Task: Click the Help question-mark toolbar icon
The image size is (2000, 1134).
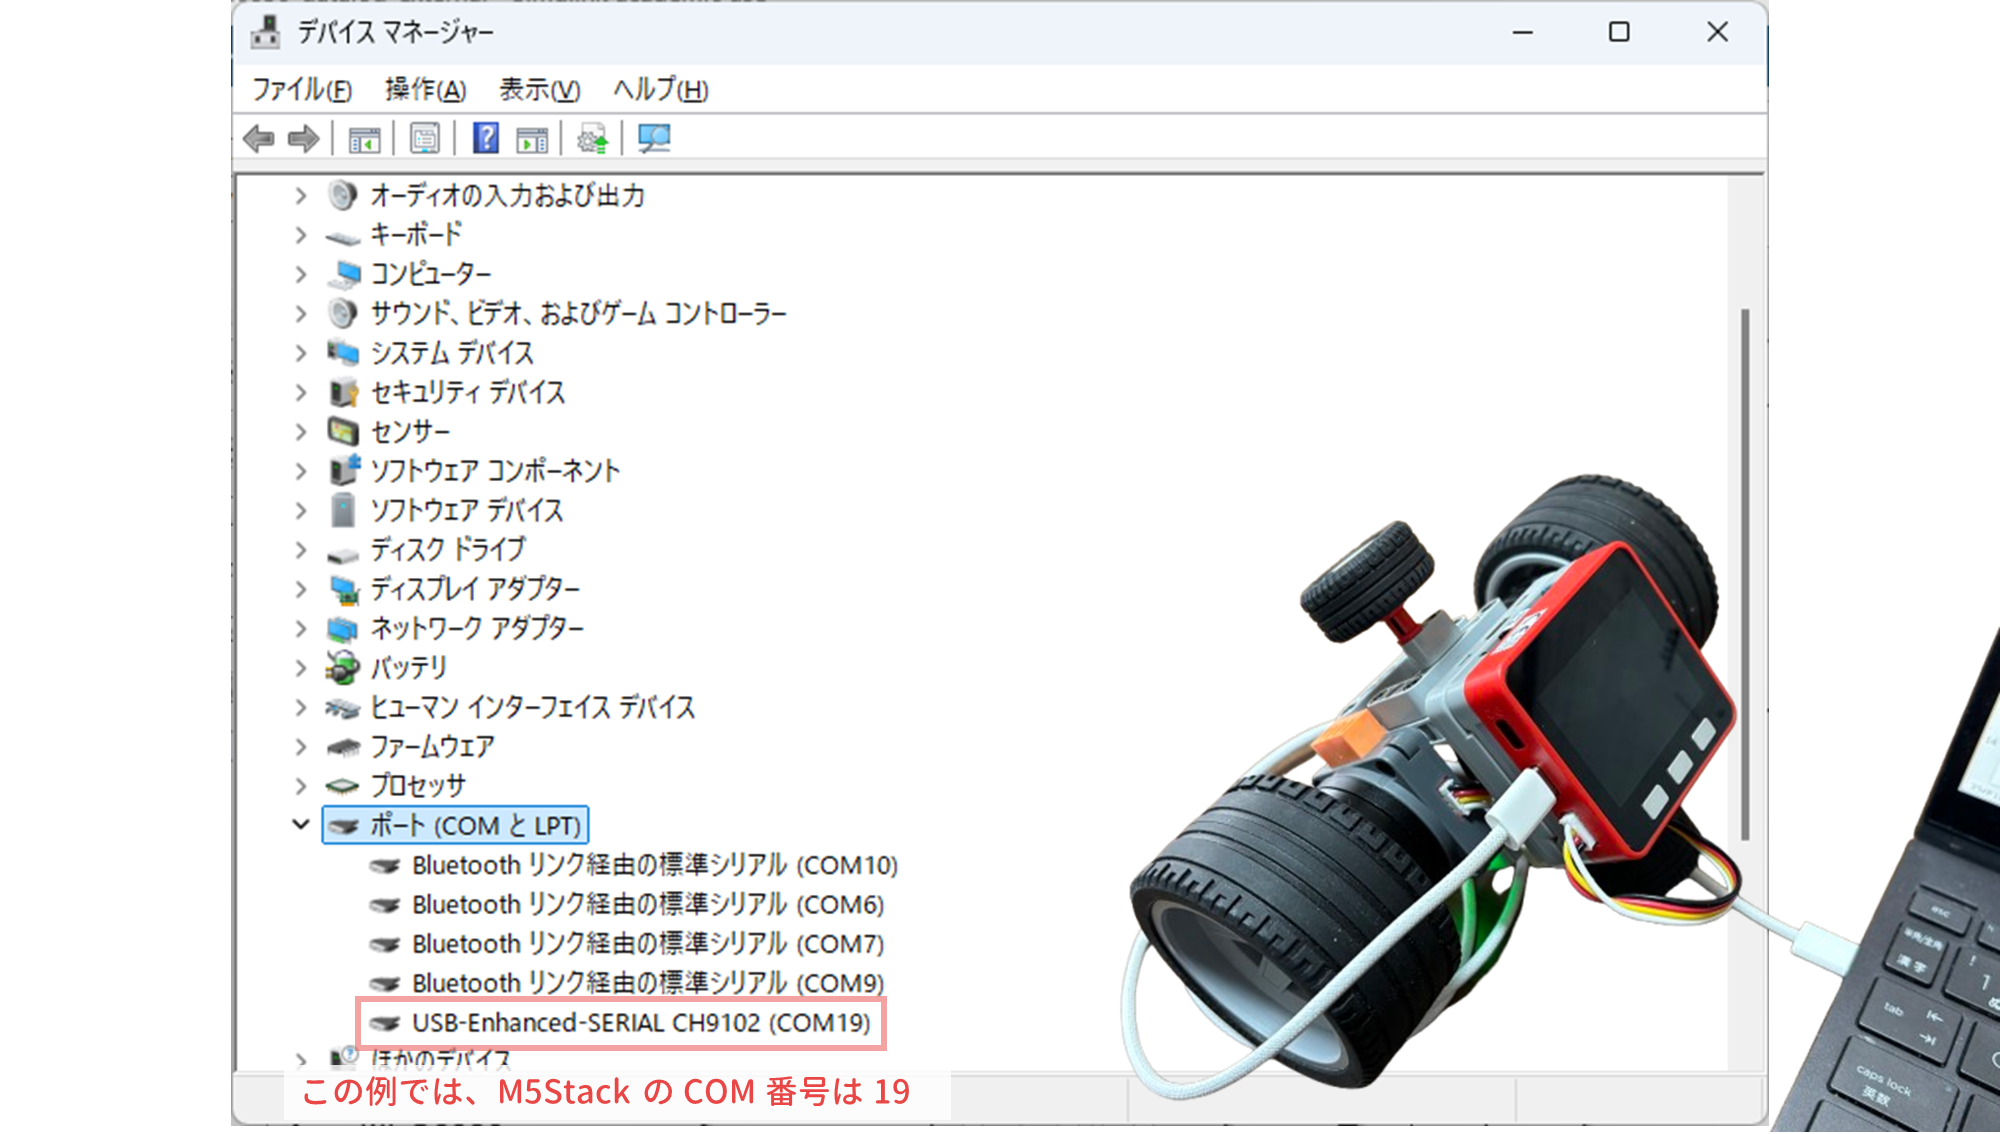Action: pos(485,139)
